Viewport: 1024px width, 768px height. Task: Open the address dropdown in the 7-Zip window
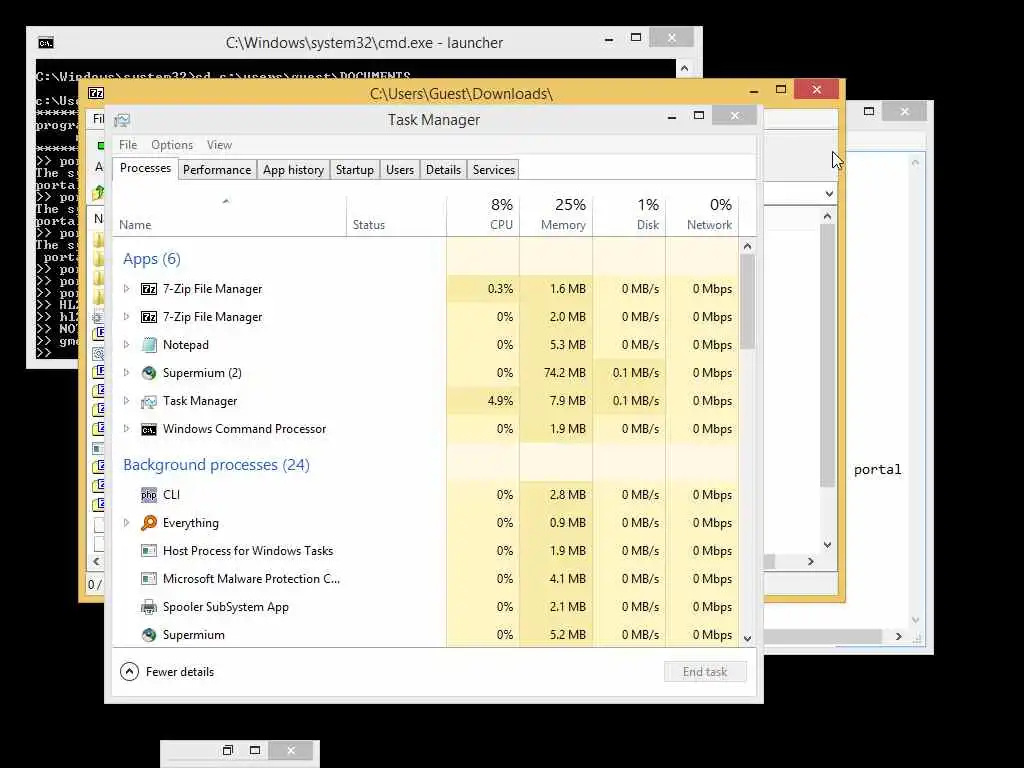(x=829, y=194)
